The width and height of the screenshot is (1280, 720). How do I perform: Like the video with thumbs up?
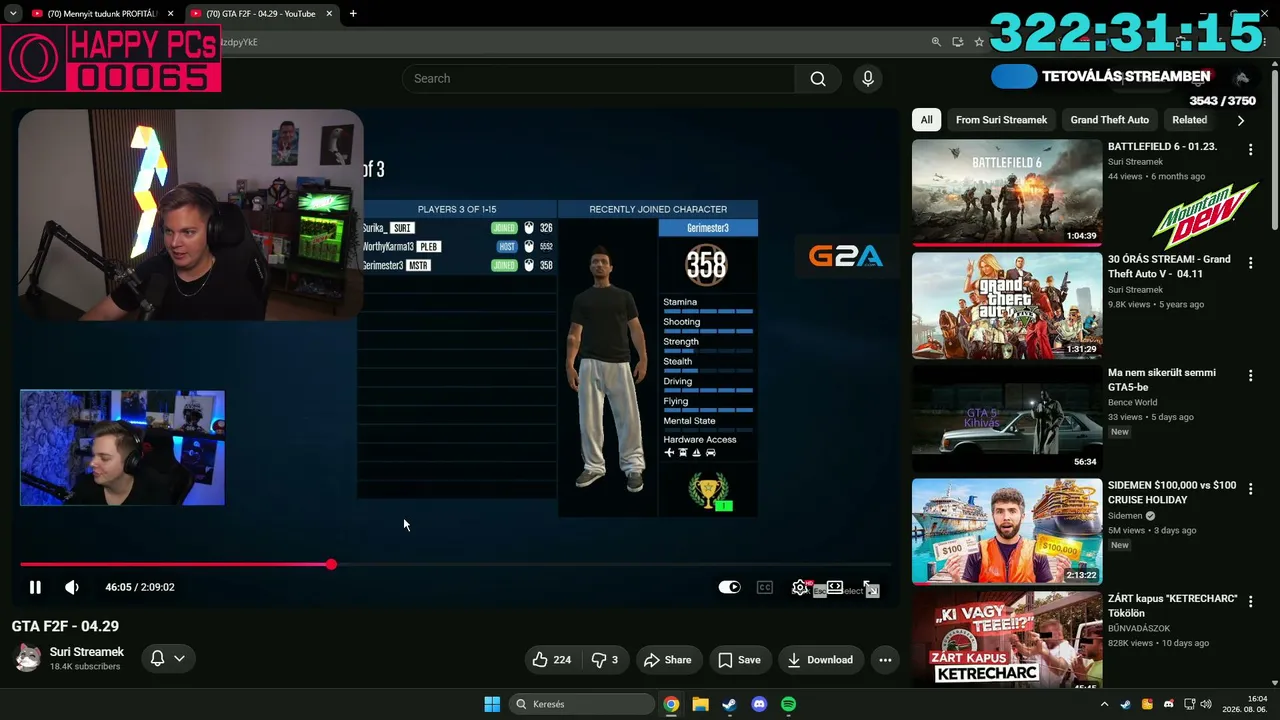click(x=552, y=660)
